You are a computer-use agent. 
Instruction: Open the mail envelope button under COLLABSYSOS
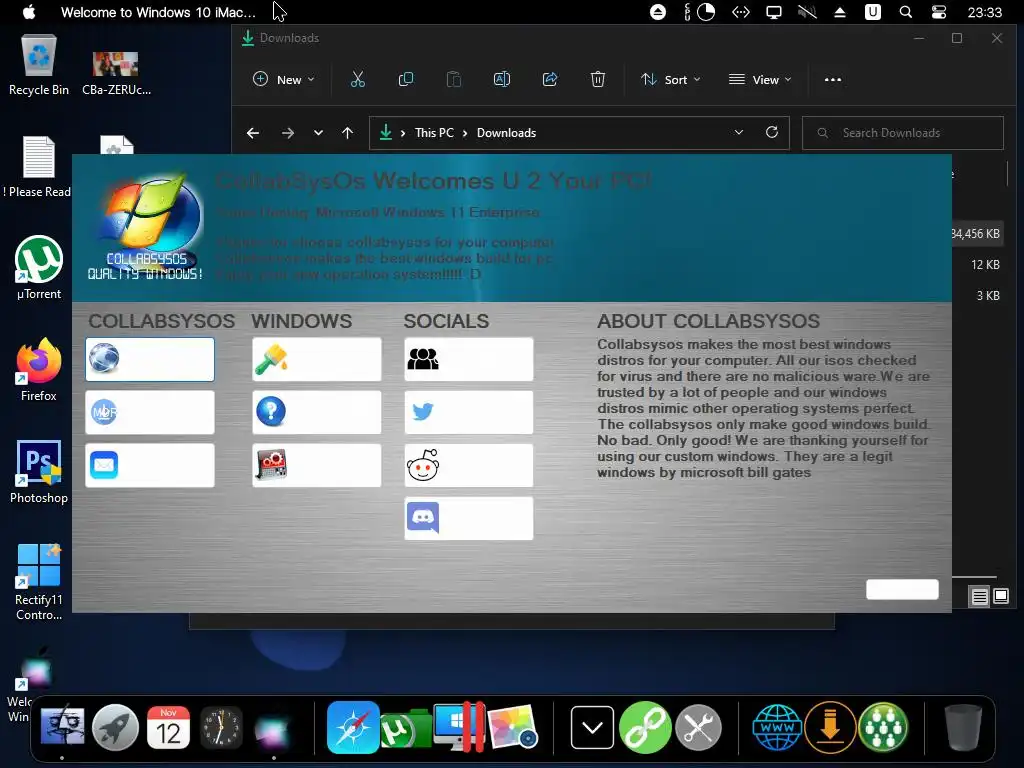[x=150, y=465]
